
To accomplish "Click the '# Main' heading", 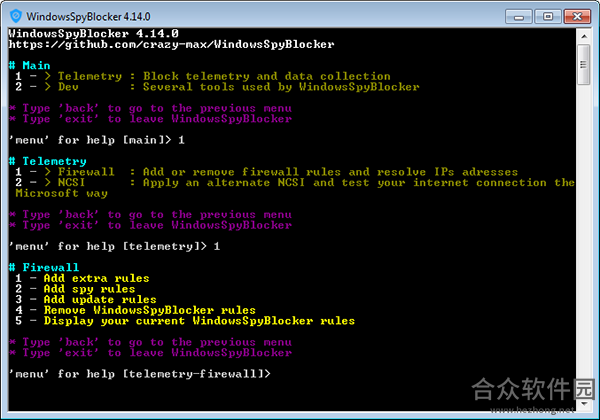I will 29,65.
